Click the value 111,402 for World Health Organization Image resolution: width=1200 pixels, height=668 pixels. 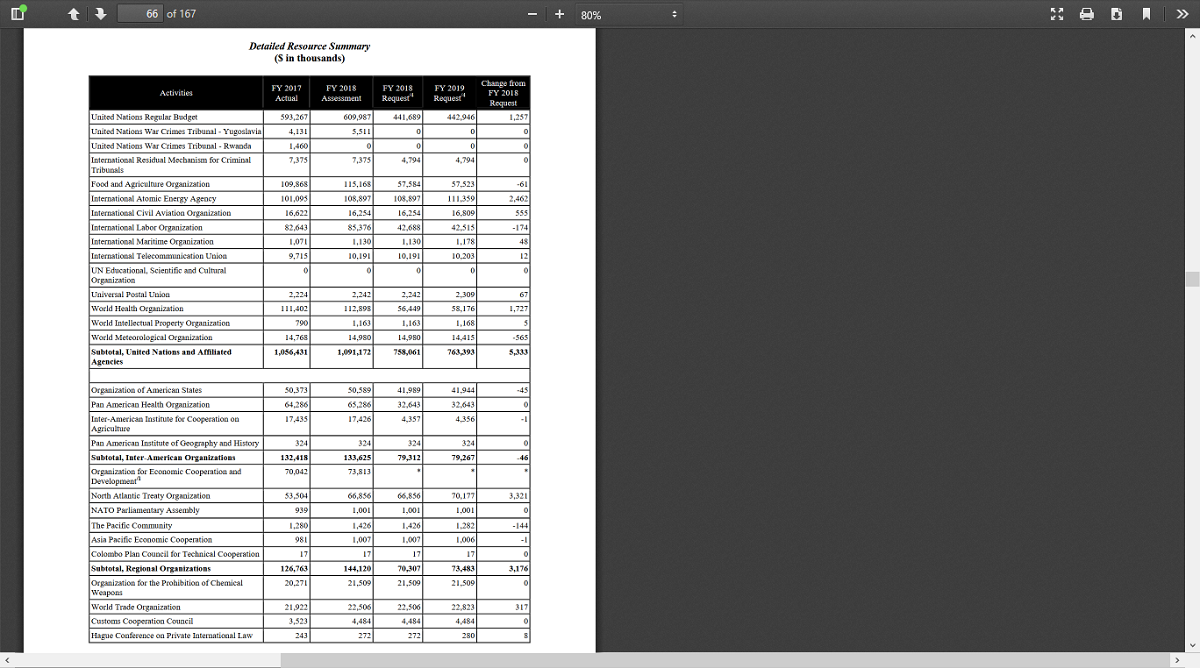coord(296,309)
